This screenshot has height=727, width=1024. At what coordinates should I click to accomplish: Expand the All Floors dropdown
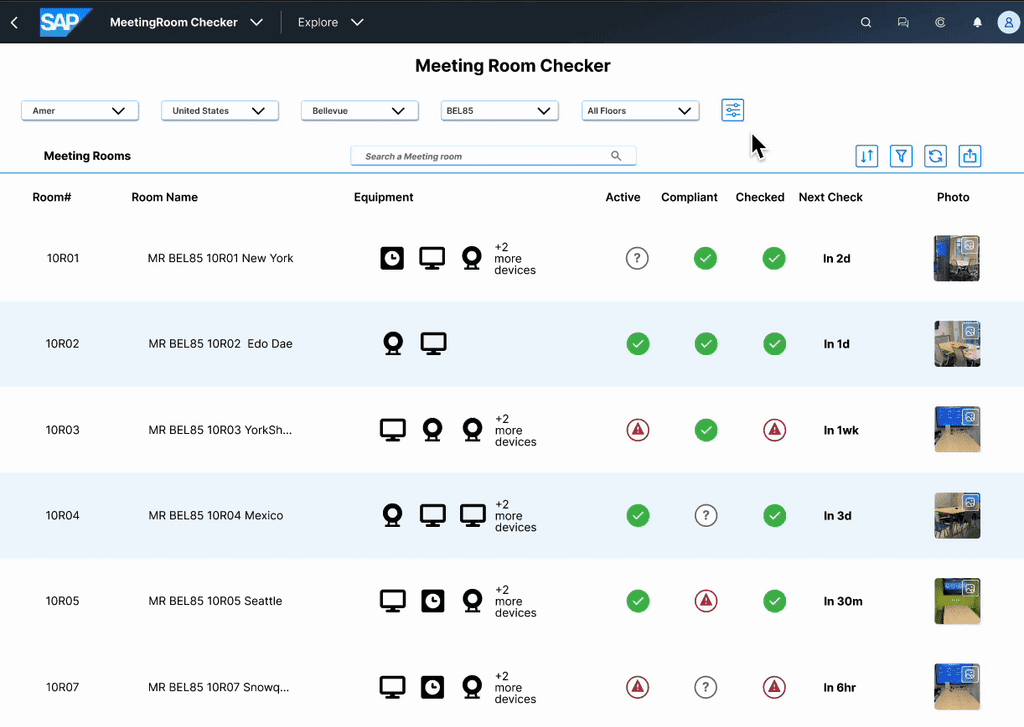(639, 111)
